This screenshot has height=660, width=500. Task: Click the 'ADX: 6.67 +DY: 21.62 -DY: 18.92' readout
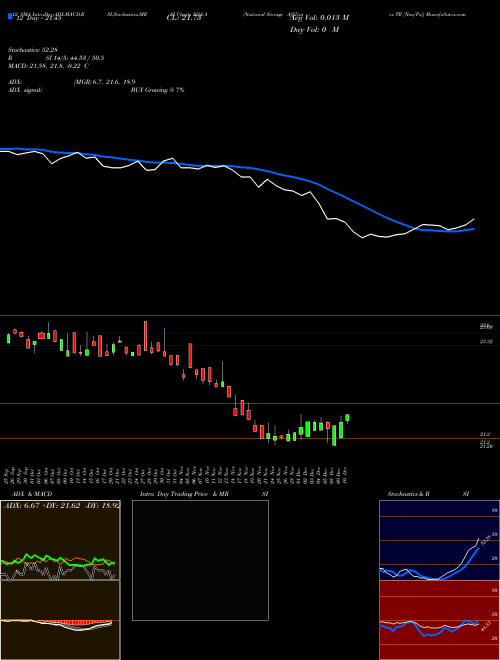pyautogui.click(x=62, y=505)
